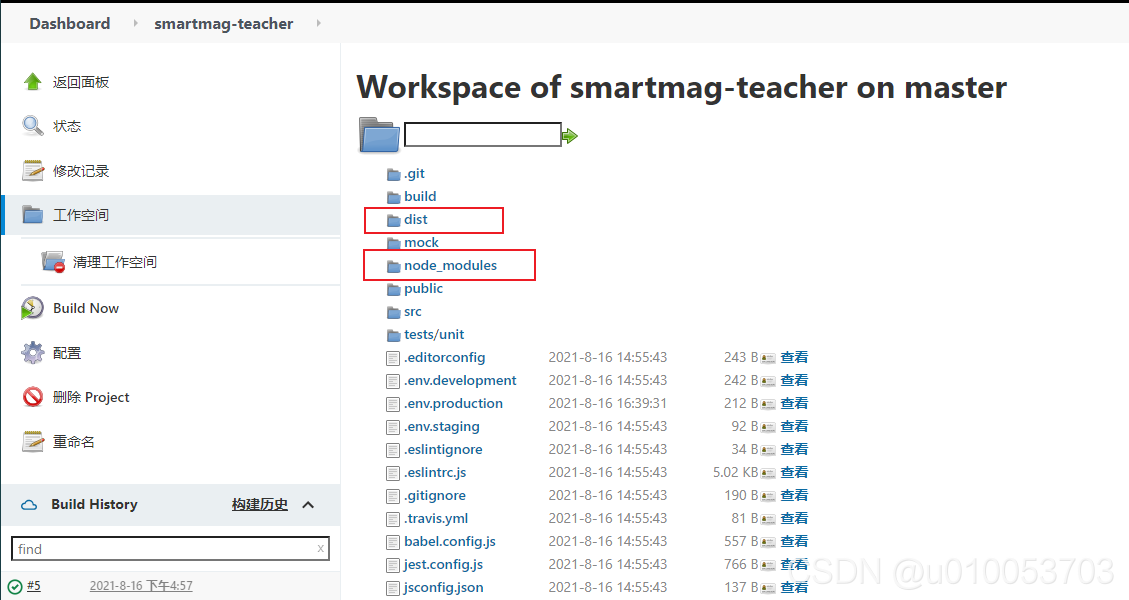Choose 删除 Project in the sidebar
This screenshot has height=600, width=1129.
click(x=91, y=398)
